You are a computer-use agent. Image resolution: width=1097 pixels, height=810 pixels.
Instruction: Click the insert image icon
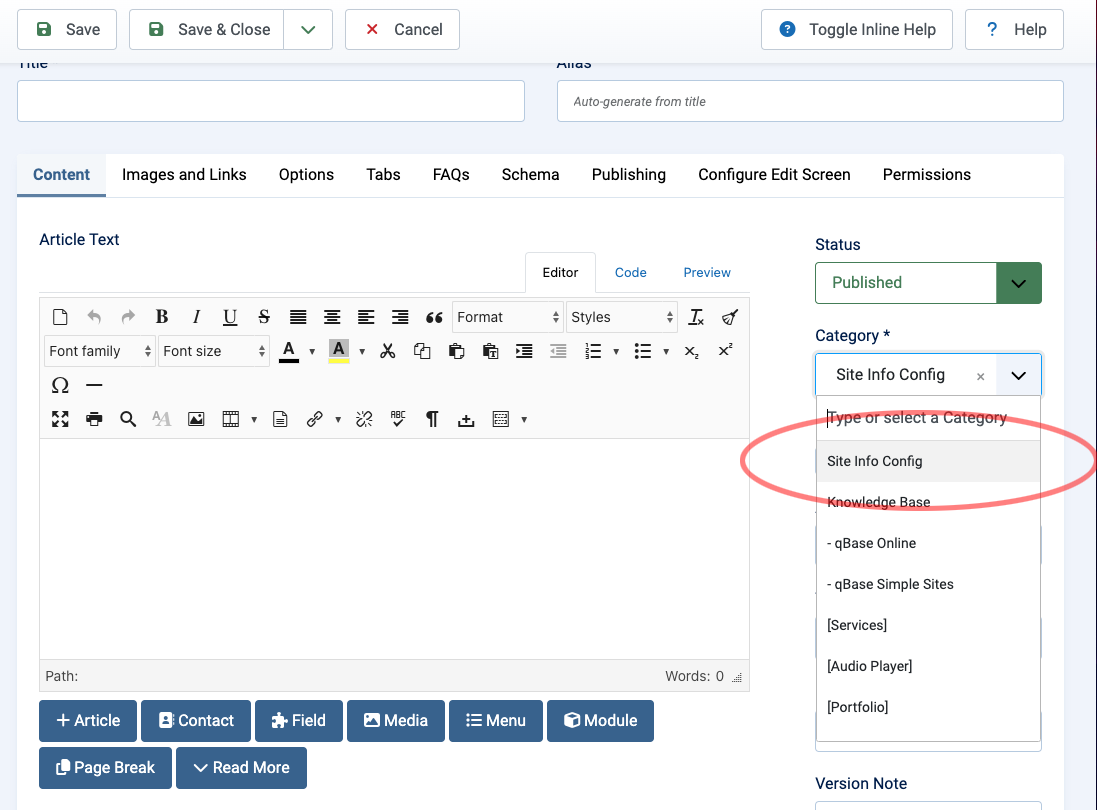[196, 419]
